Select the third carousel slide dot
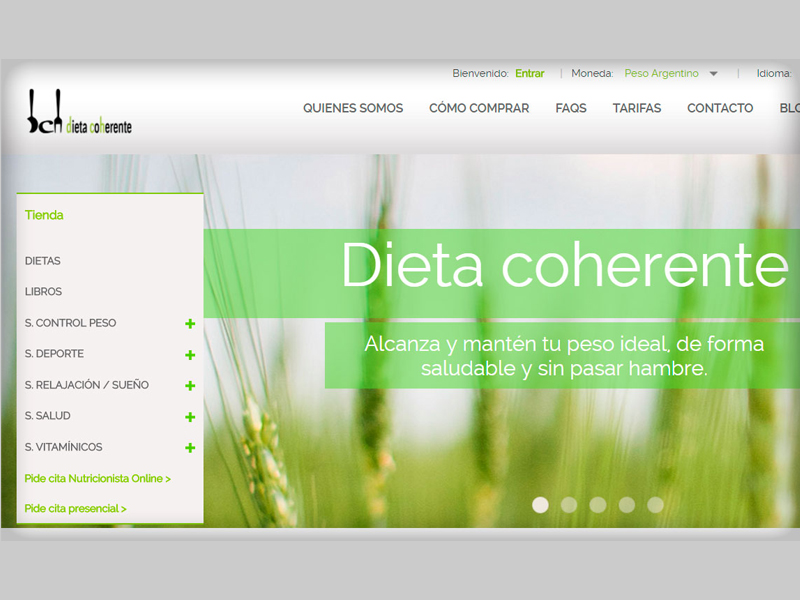This screenshot has width=800, height=600. click(x=598, y=505)
